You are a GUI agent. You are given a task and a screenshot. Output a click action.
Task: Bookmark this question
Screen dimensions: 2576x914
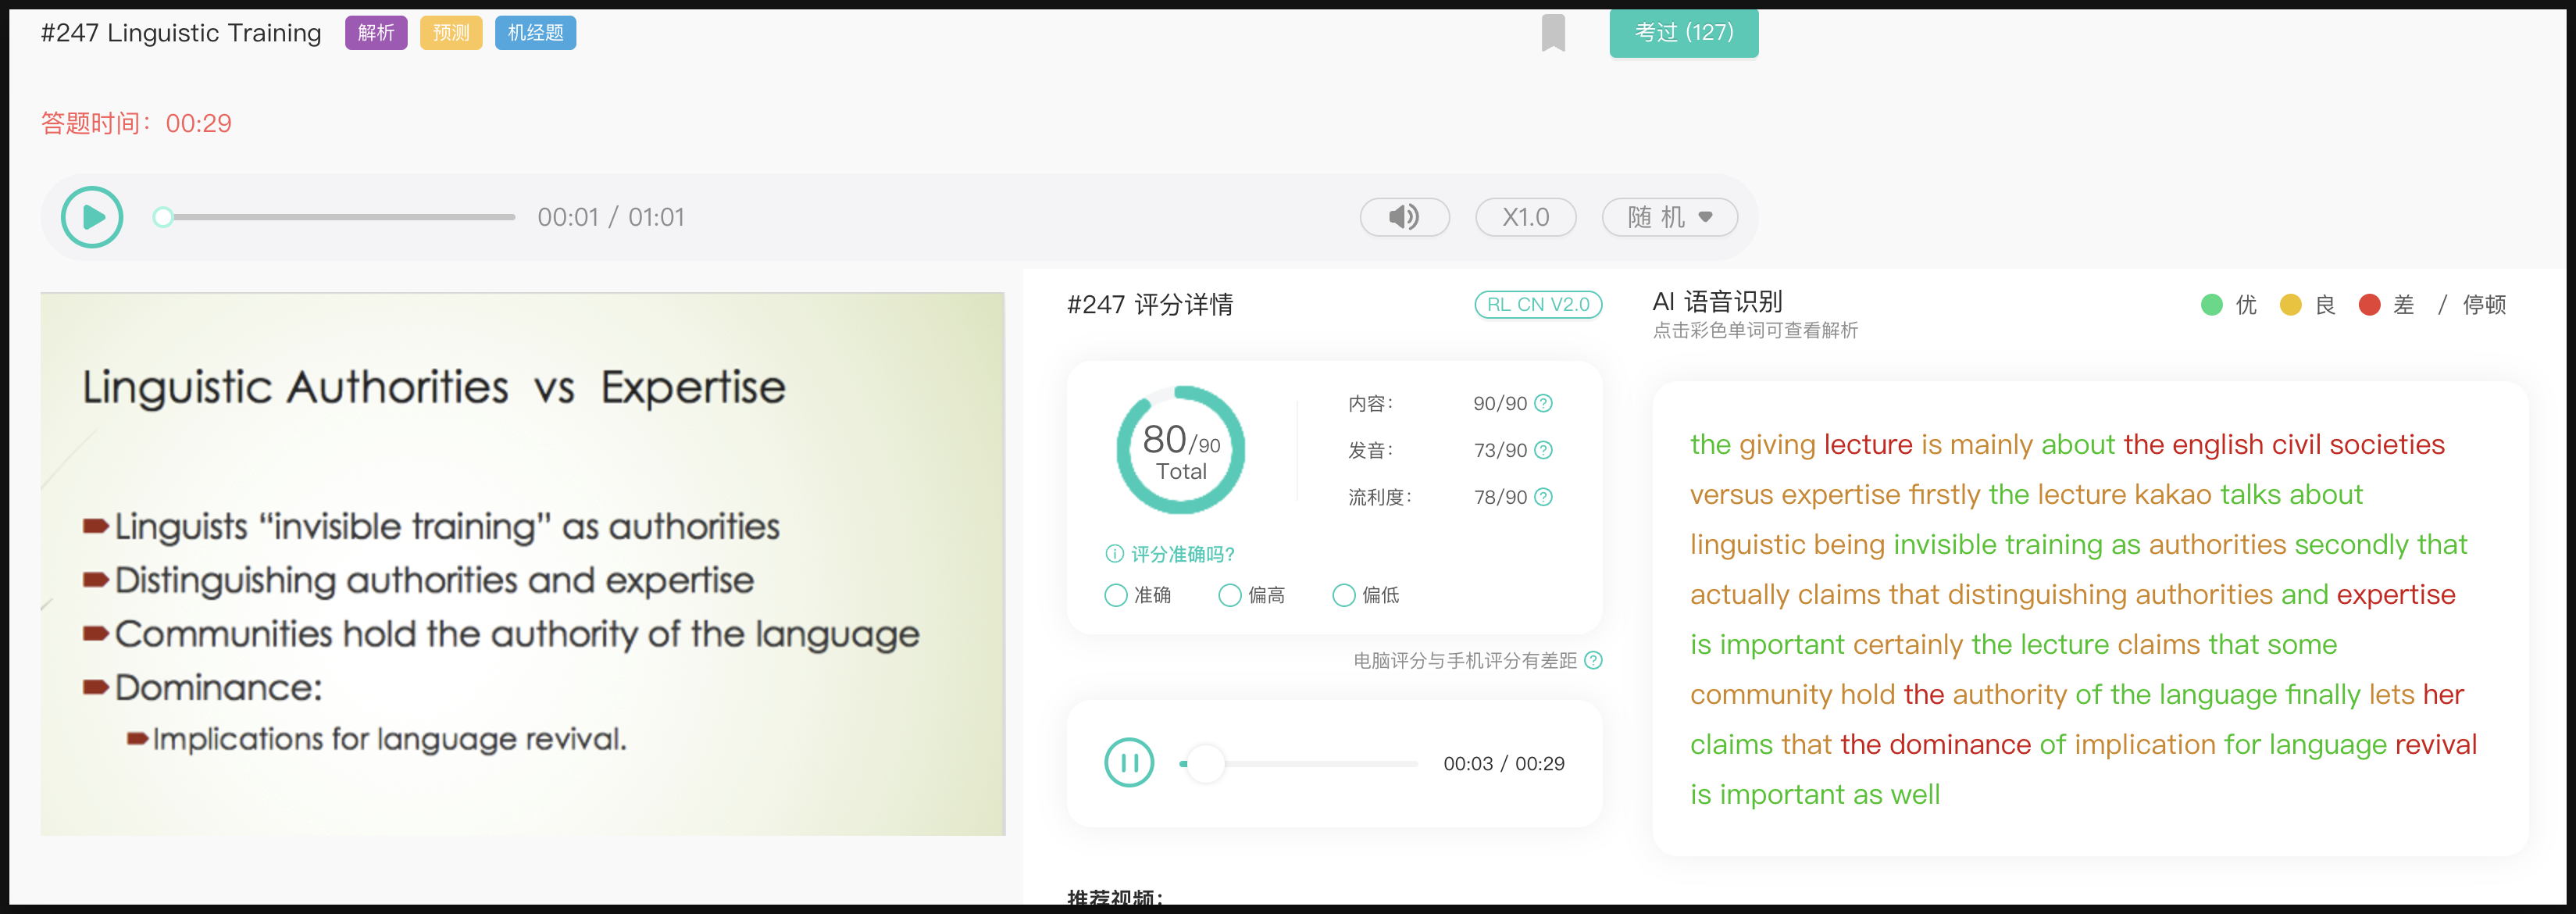(1552, 32)
